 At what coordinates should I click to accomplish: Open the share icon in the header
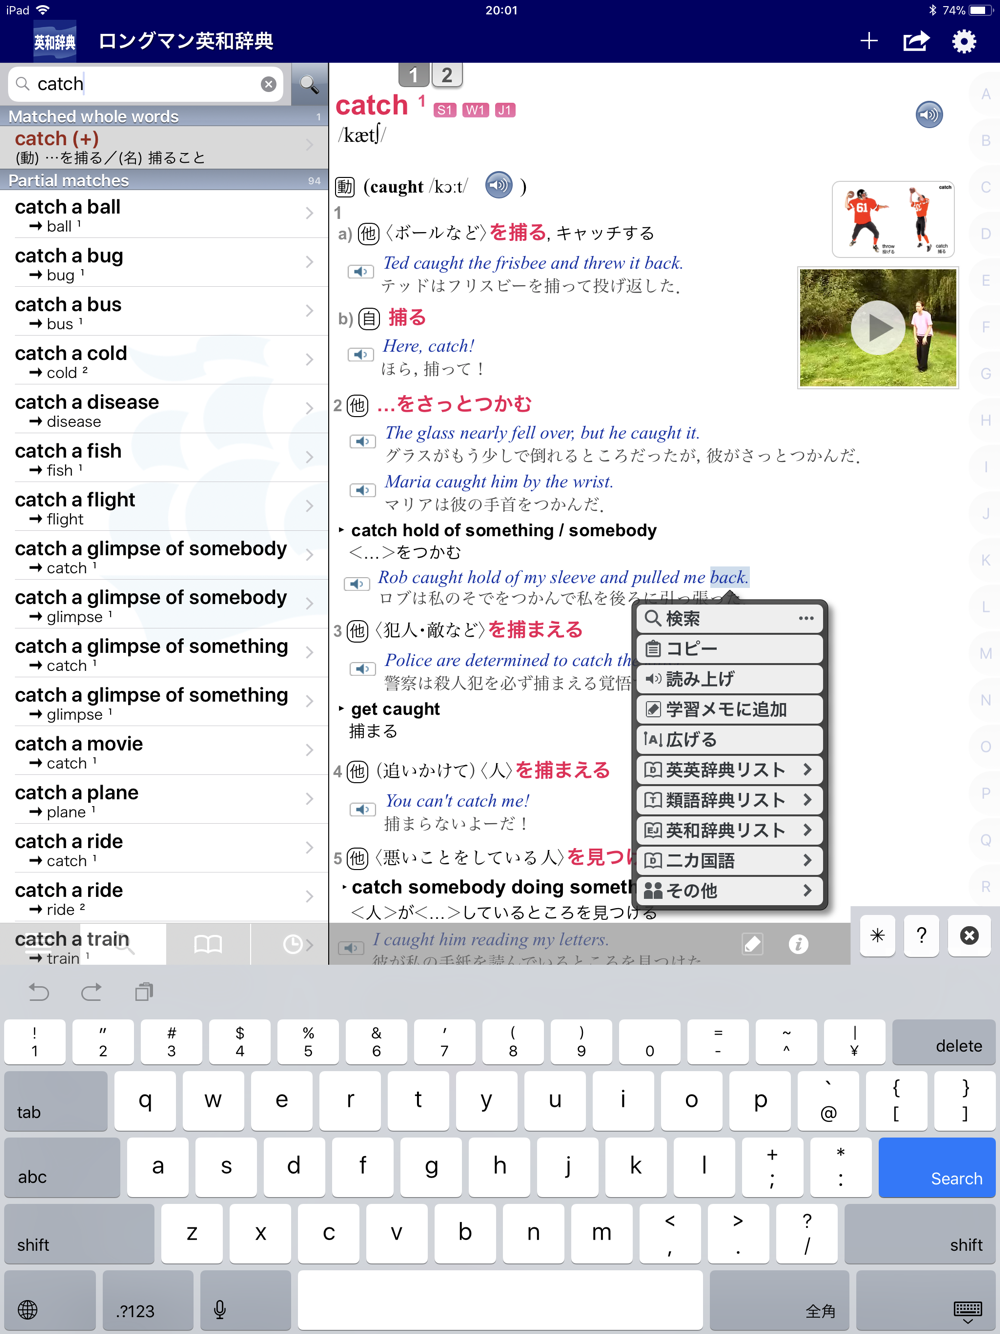[916, 41]
